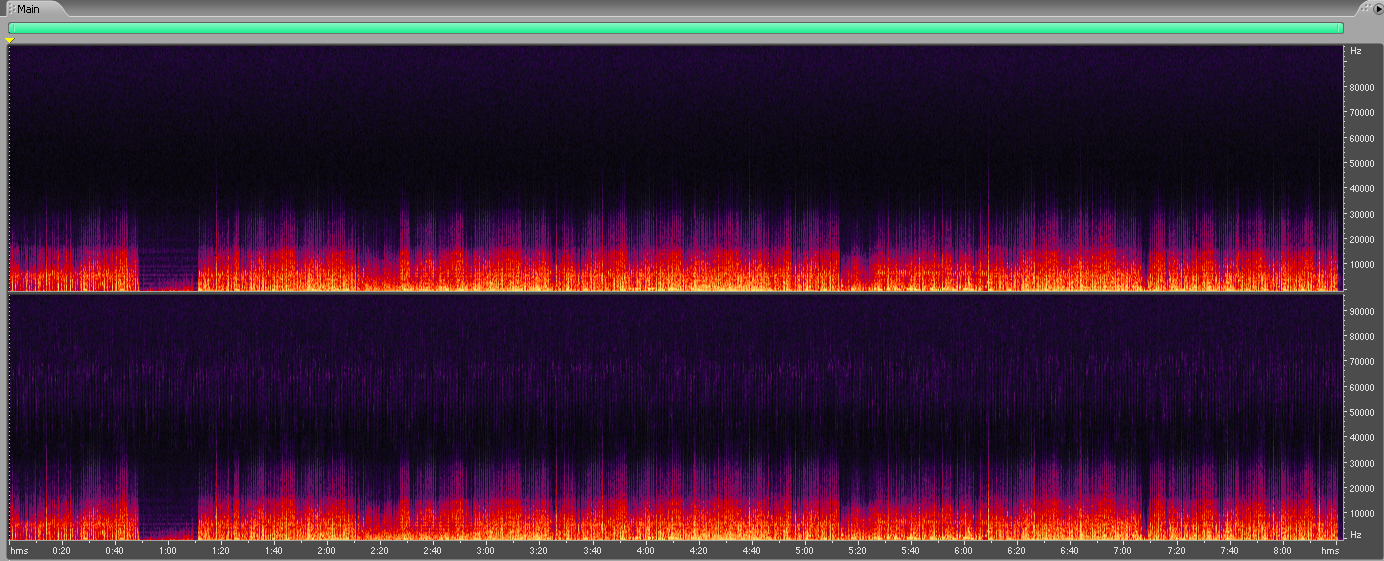Screen dimensions: 1384x561
Task: Click the 7:40 mark on time ruler
Action: [1229, 551]
